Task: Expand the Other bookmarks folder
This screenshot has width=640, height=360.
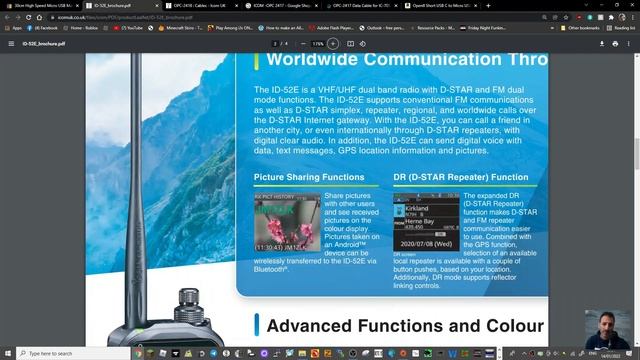Action: click(580, 28)
